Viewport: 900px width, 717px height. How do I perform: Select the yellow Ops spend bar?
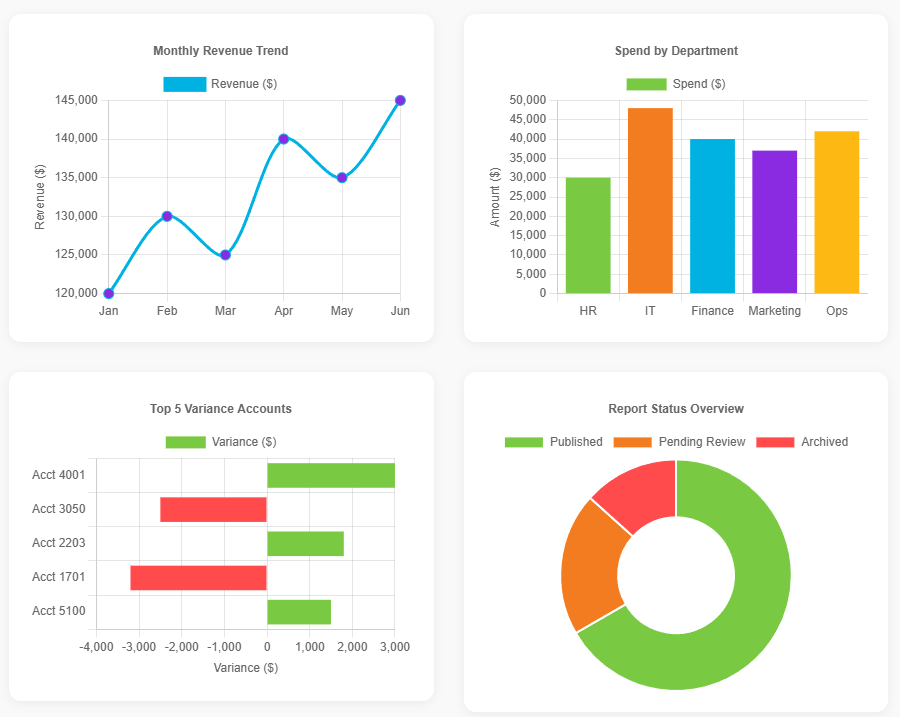837,212
